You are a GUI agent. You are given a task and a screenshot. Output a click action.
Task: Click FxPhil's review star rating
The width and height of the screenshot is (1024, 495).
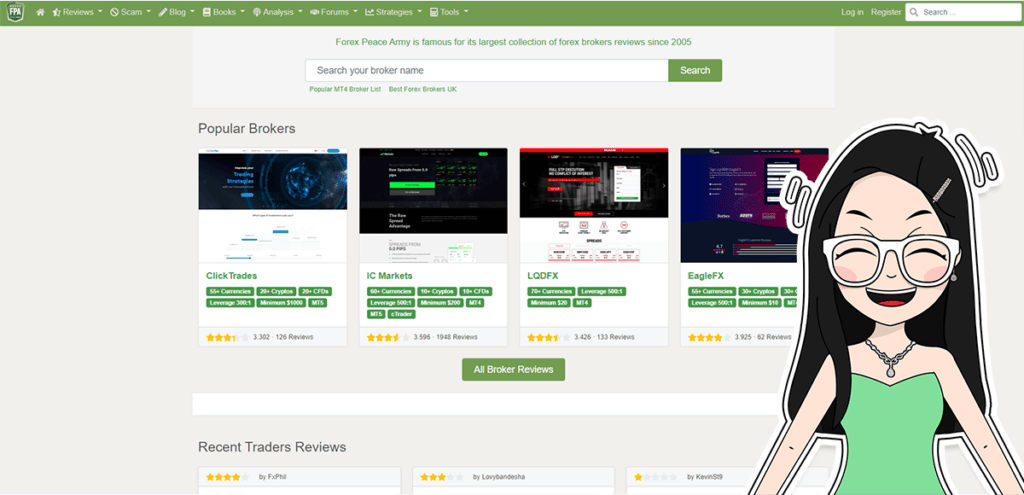tap(227, 477)
